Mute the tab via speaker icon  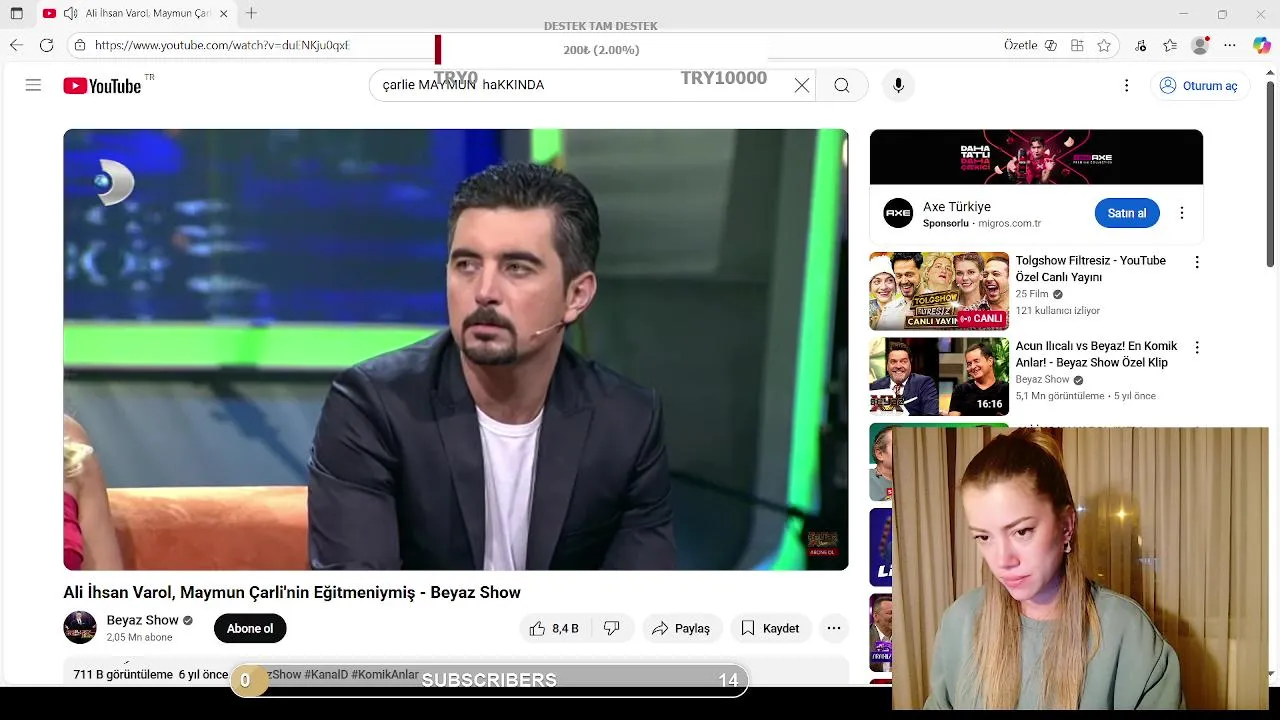70,13
